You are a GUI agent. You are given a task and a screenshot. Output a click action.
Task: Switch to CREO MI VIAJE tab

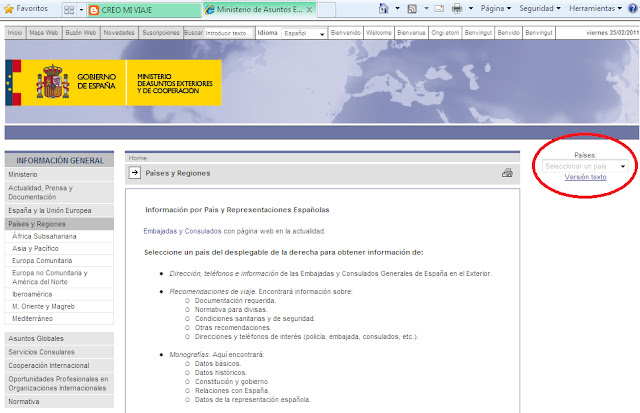[x=144, y=10]
